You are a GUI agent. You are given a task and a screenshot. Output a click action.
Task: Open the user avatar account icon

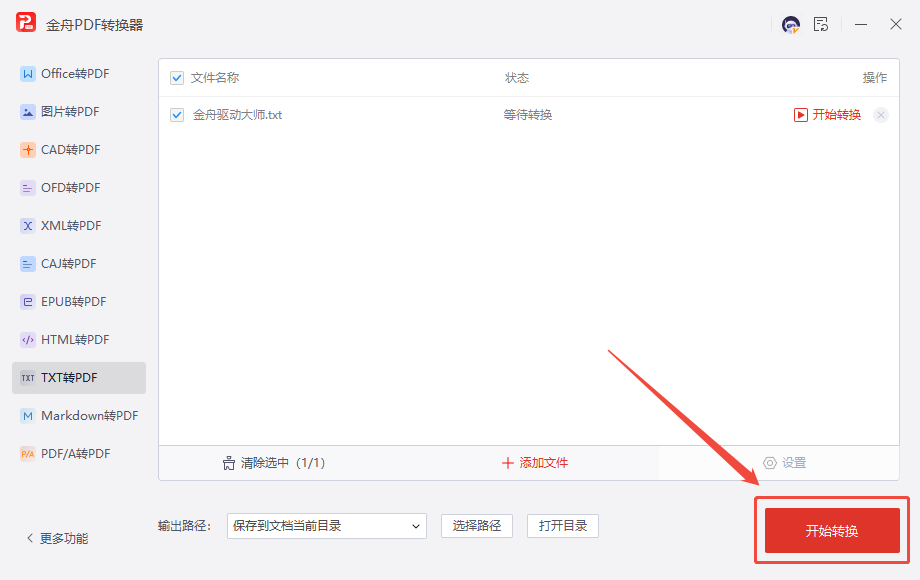click(x=791, y=25)
